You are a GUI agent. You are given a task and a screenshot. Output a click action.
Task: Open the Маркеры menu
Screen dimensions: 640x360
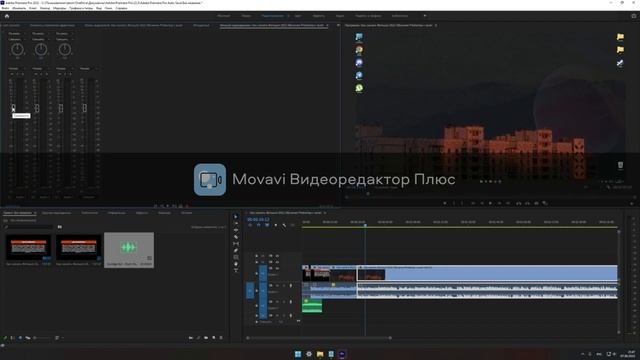(x=60, y=8)
